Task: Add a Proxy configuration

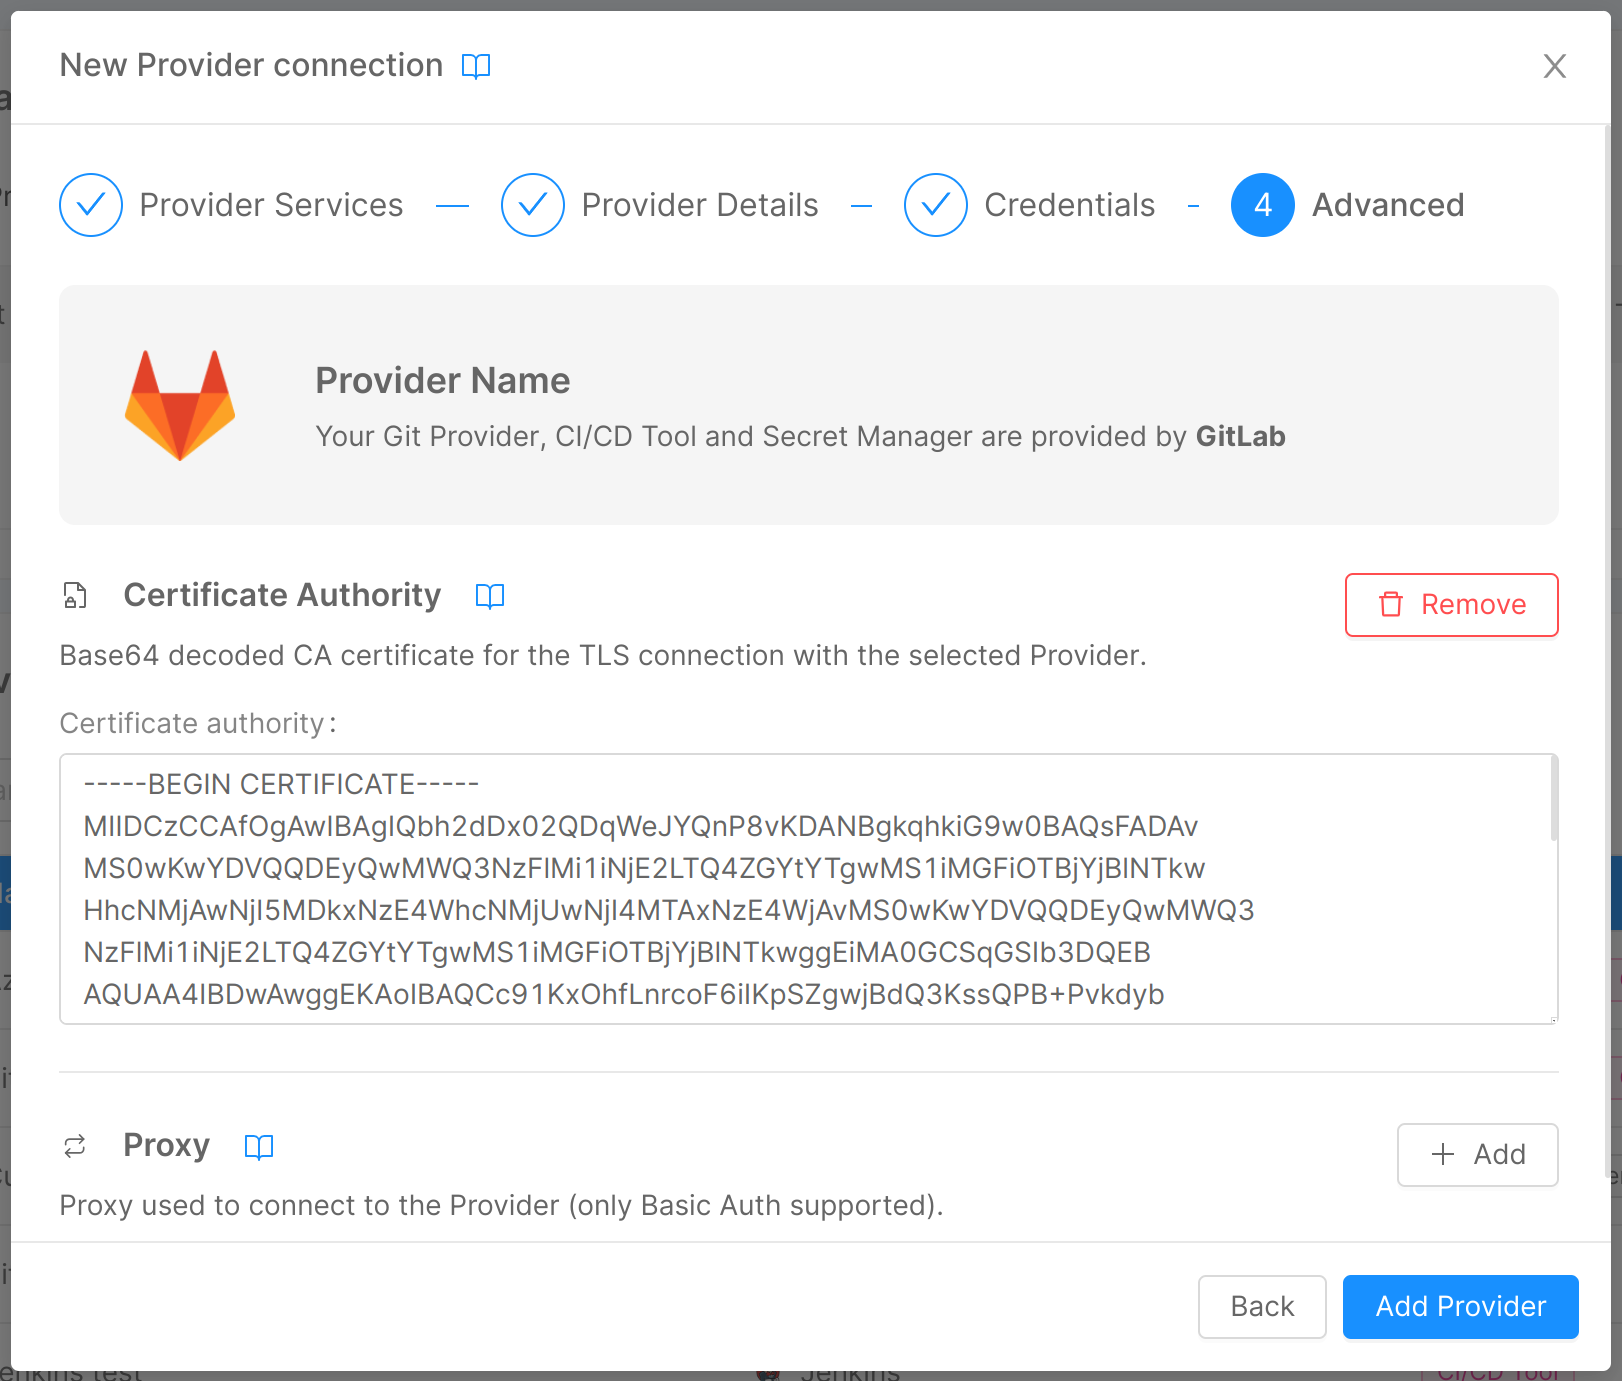Action: (1477, 1155)
